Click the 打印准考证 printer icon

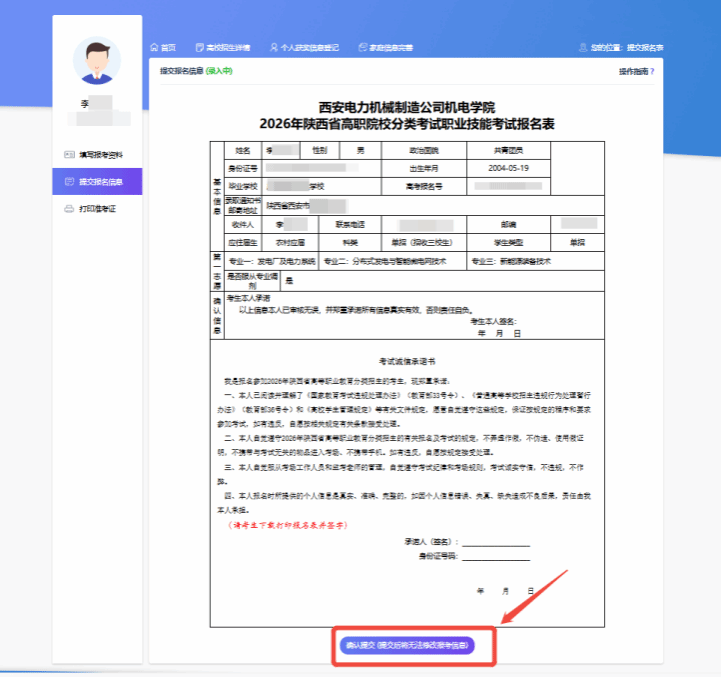pyautogui.click(x=68, y=209)
